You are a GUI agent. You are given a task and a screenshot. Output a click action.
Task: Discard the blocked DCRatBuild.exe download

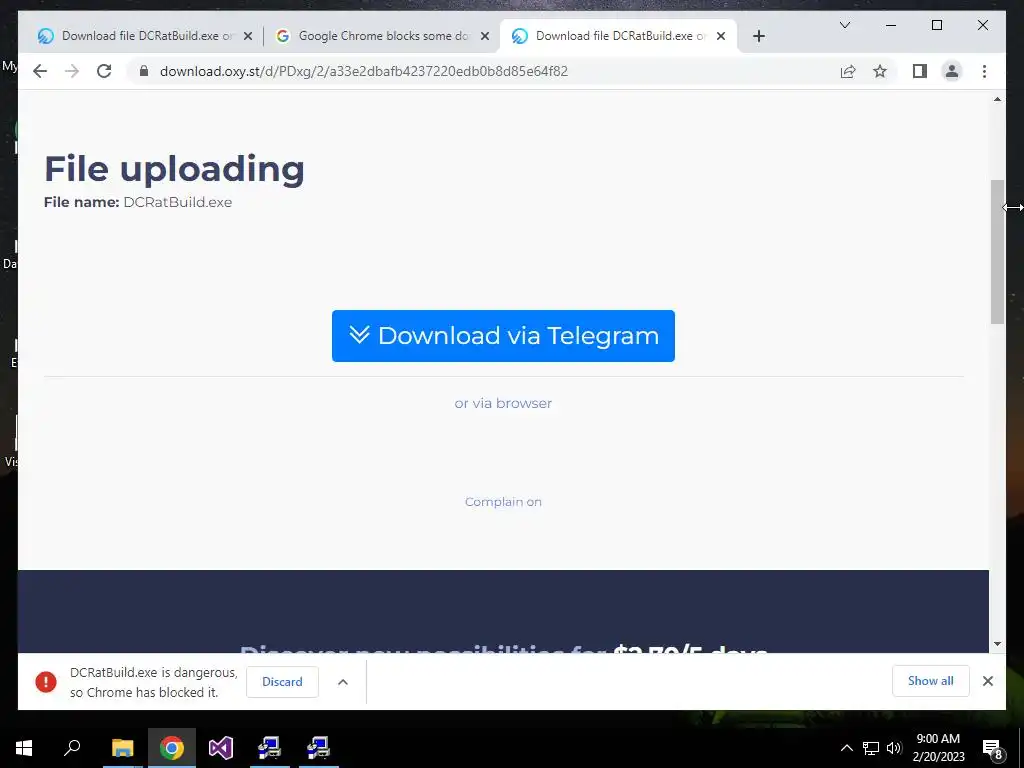pyautogui.click(x=282, y=682)
